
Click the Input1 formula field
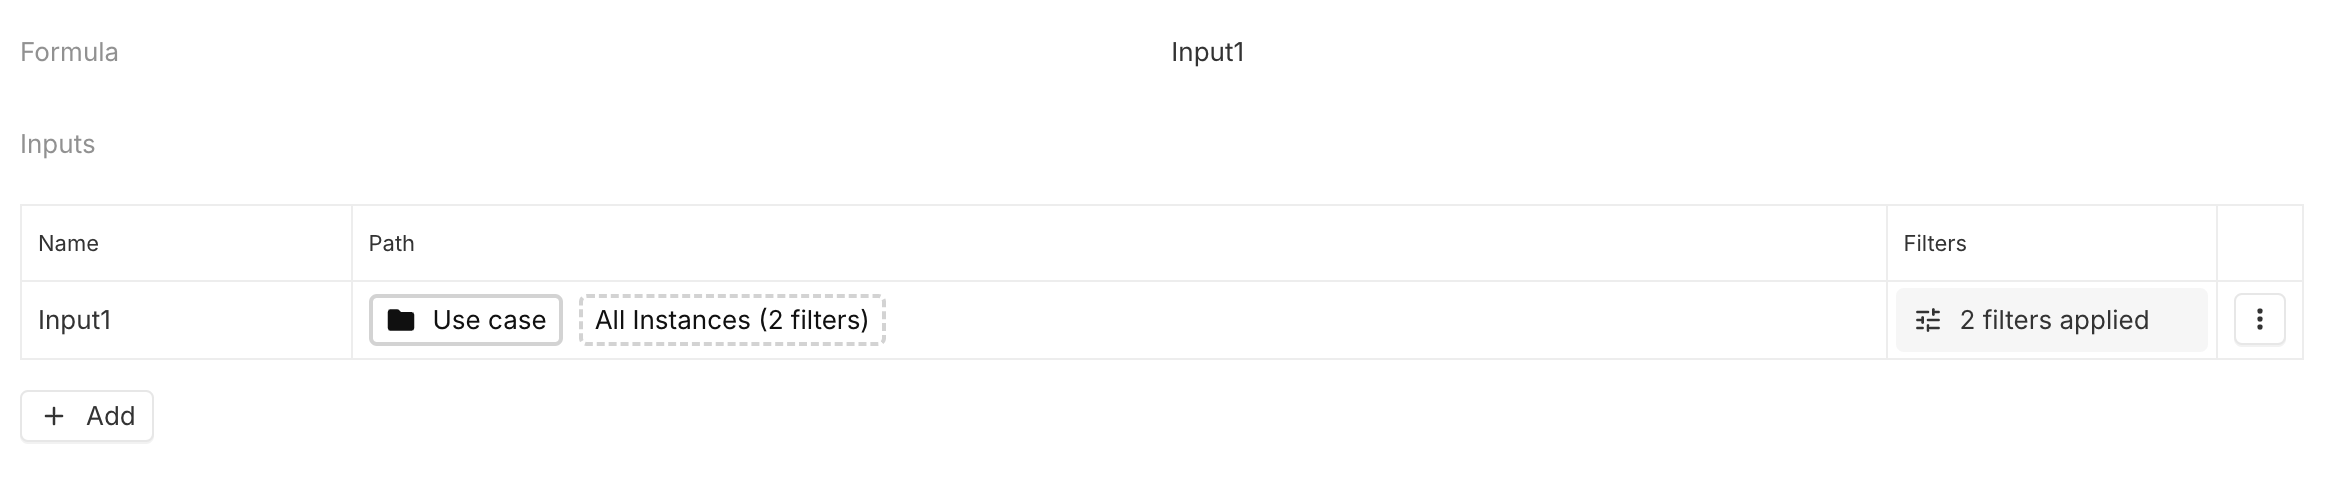coord(1207,52)
